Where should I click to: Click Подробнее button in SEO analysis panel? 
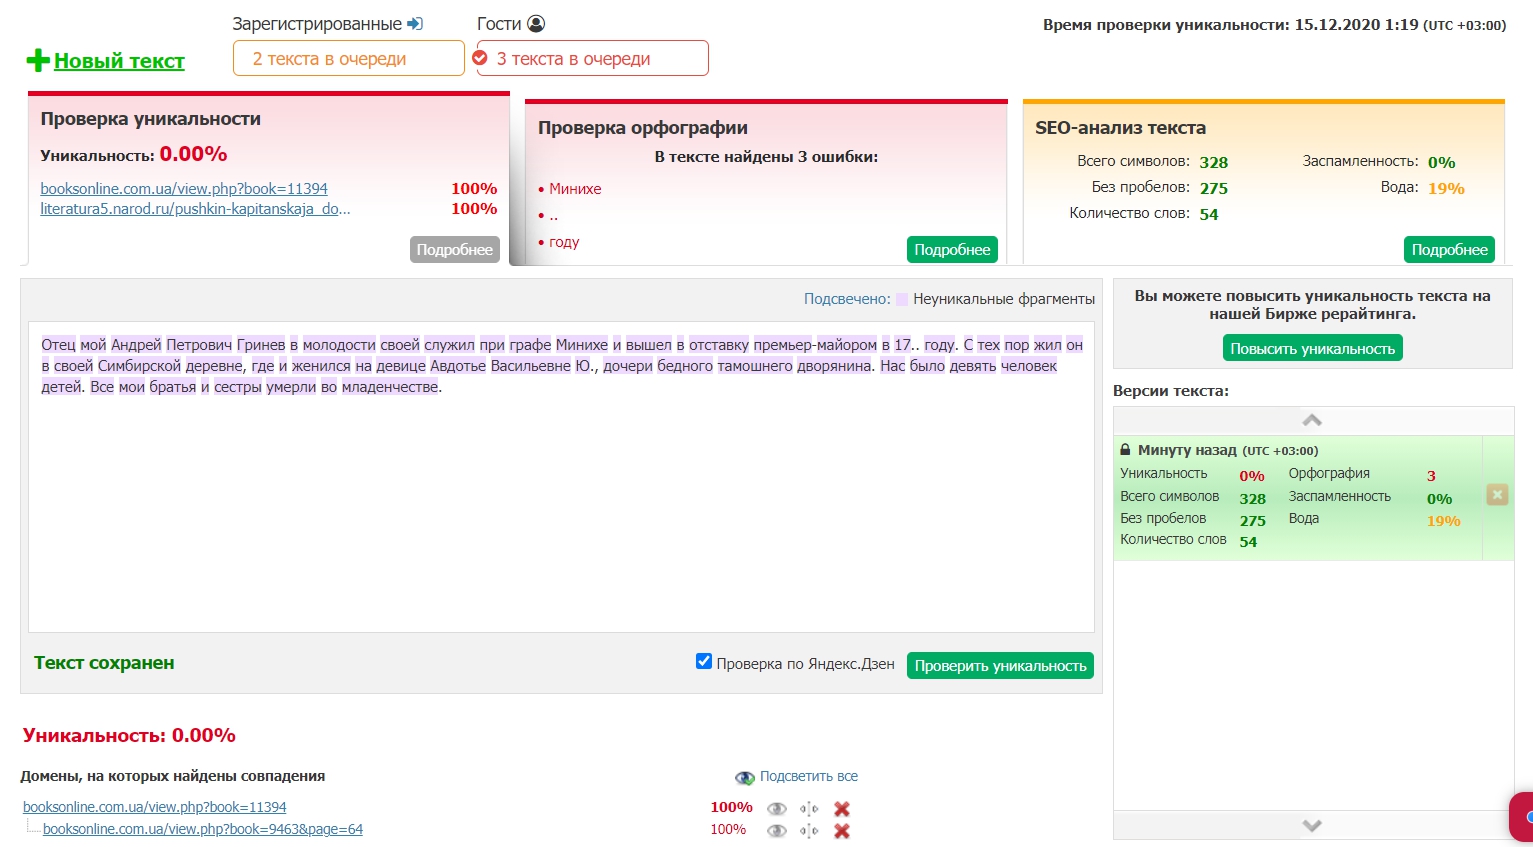coord(1449,250)
